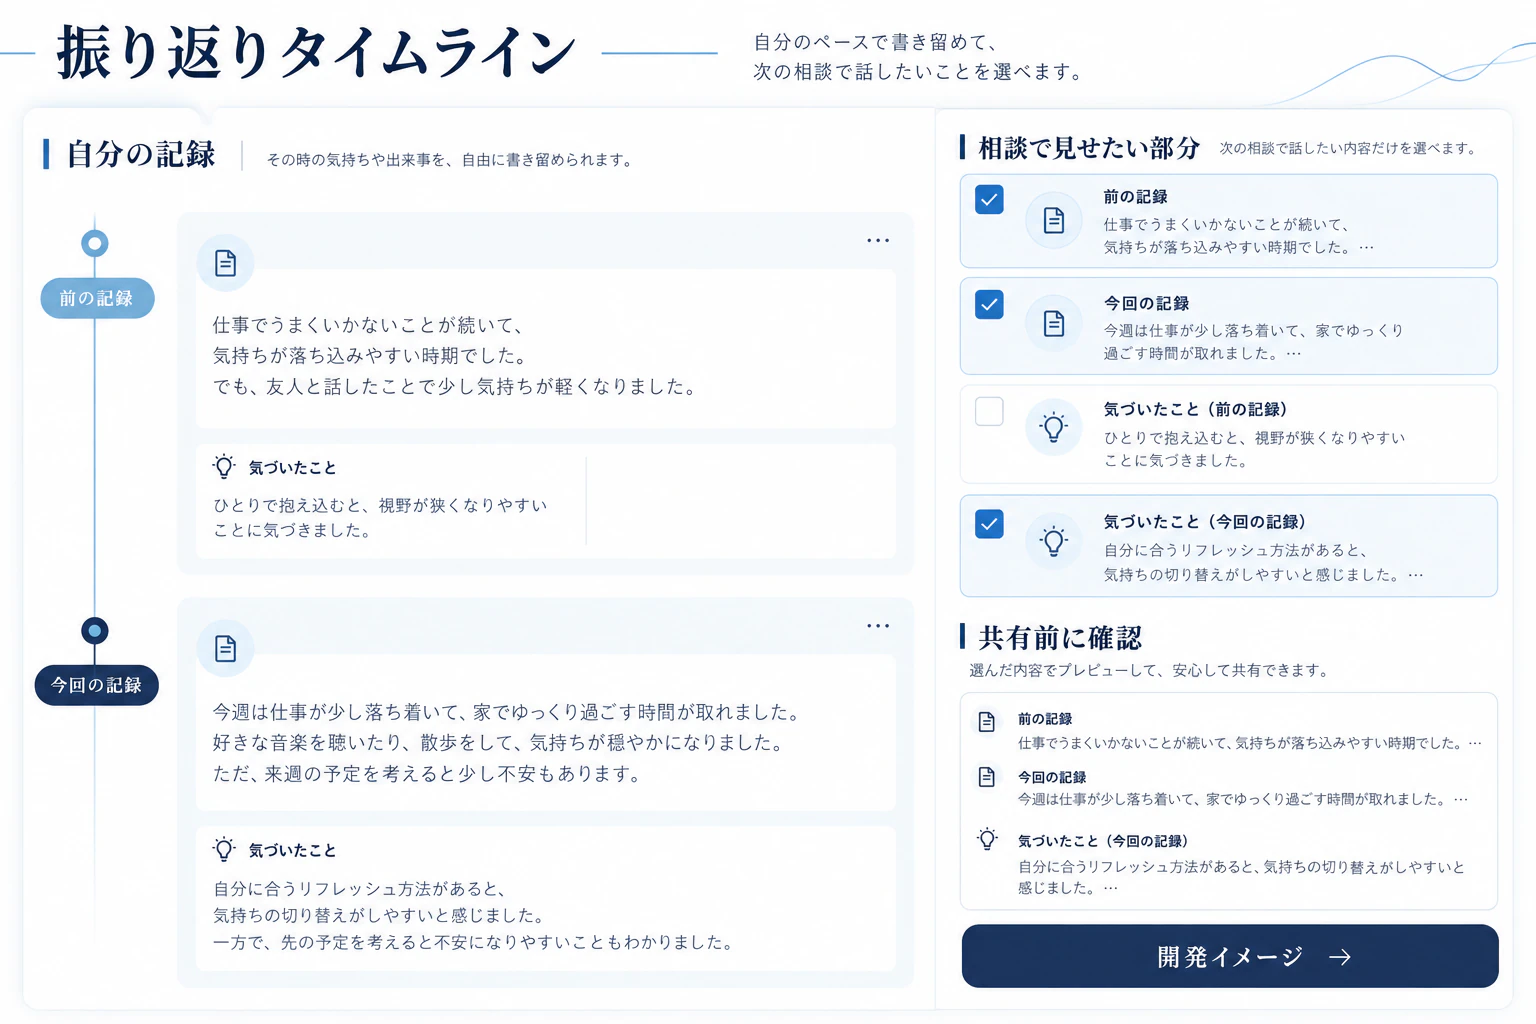The width and height of the screenshot is (1536, 1024).
Task: Check the 気づいたこと（前の記録） checkbox
Action: click(x=989, y=411)
